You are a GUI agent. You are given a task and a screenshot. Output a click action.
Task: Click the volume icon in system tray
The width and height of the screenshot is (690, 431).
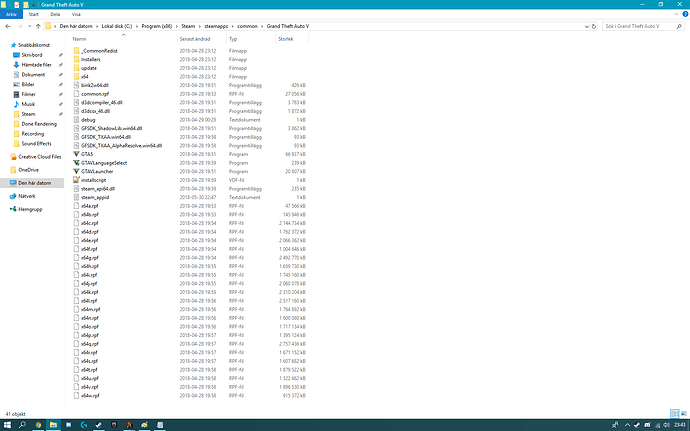pos(666,425)
